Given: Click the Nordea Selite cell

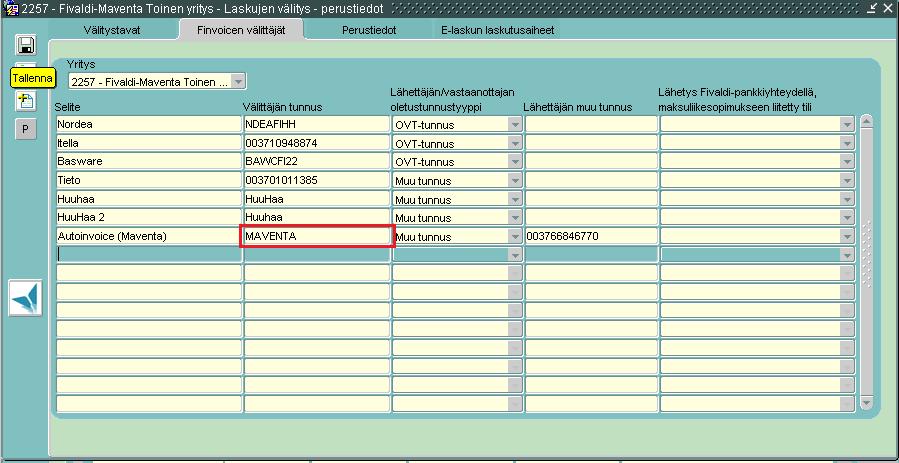Looking at the screenshot, I should (149, 124).
